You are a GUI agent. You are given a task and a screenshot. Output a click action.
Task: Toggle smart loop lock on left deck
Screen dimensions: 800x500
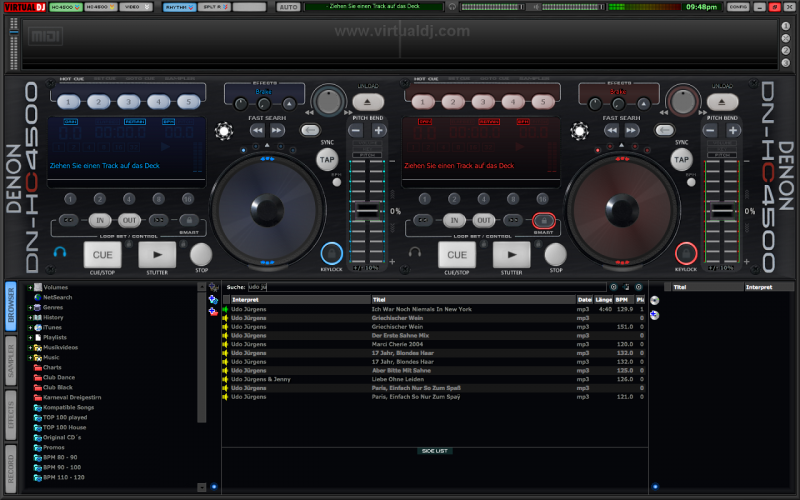189,220
